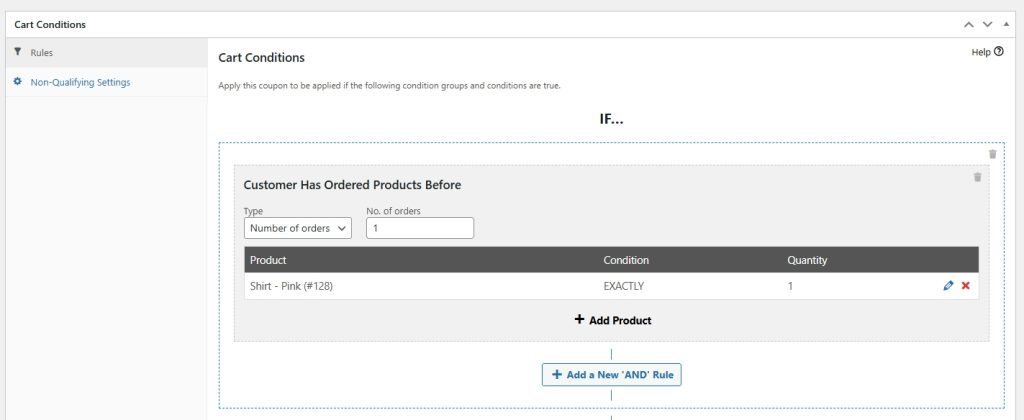
Task: Collapse the Cart Conditions panel toggle
Action: (1006, 25)
